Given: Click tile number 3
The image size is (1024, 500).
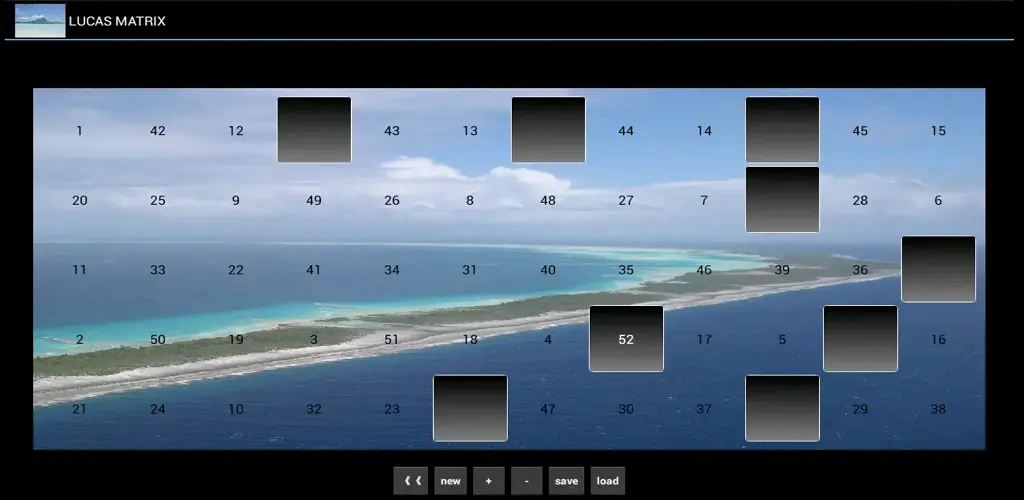Looking at the screenshot, I should (314, 339).
